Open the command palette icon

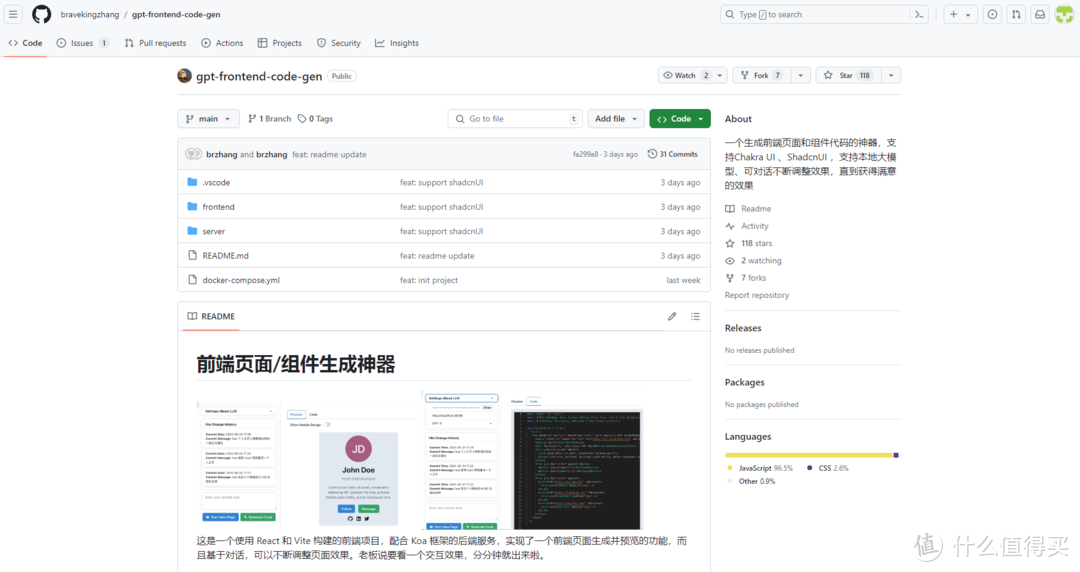919,14
